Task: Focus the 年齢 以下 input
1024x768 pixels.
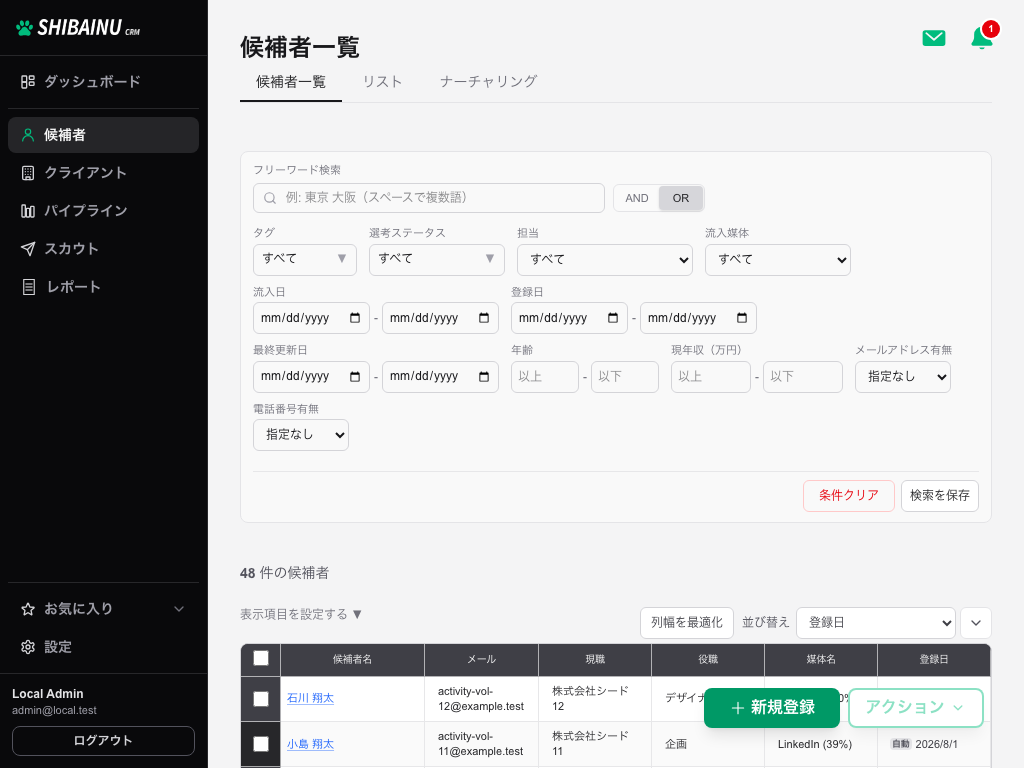Action: click(624, 377)
